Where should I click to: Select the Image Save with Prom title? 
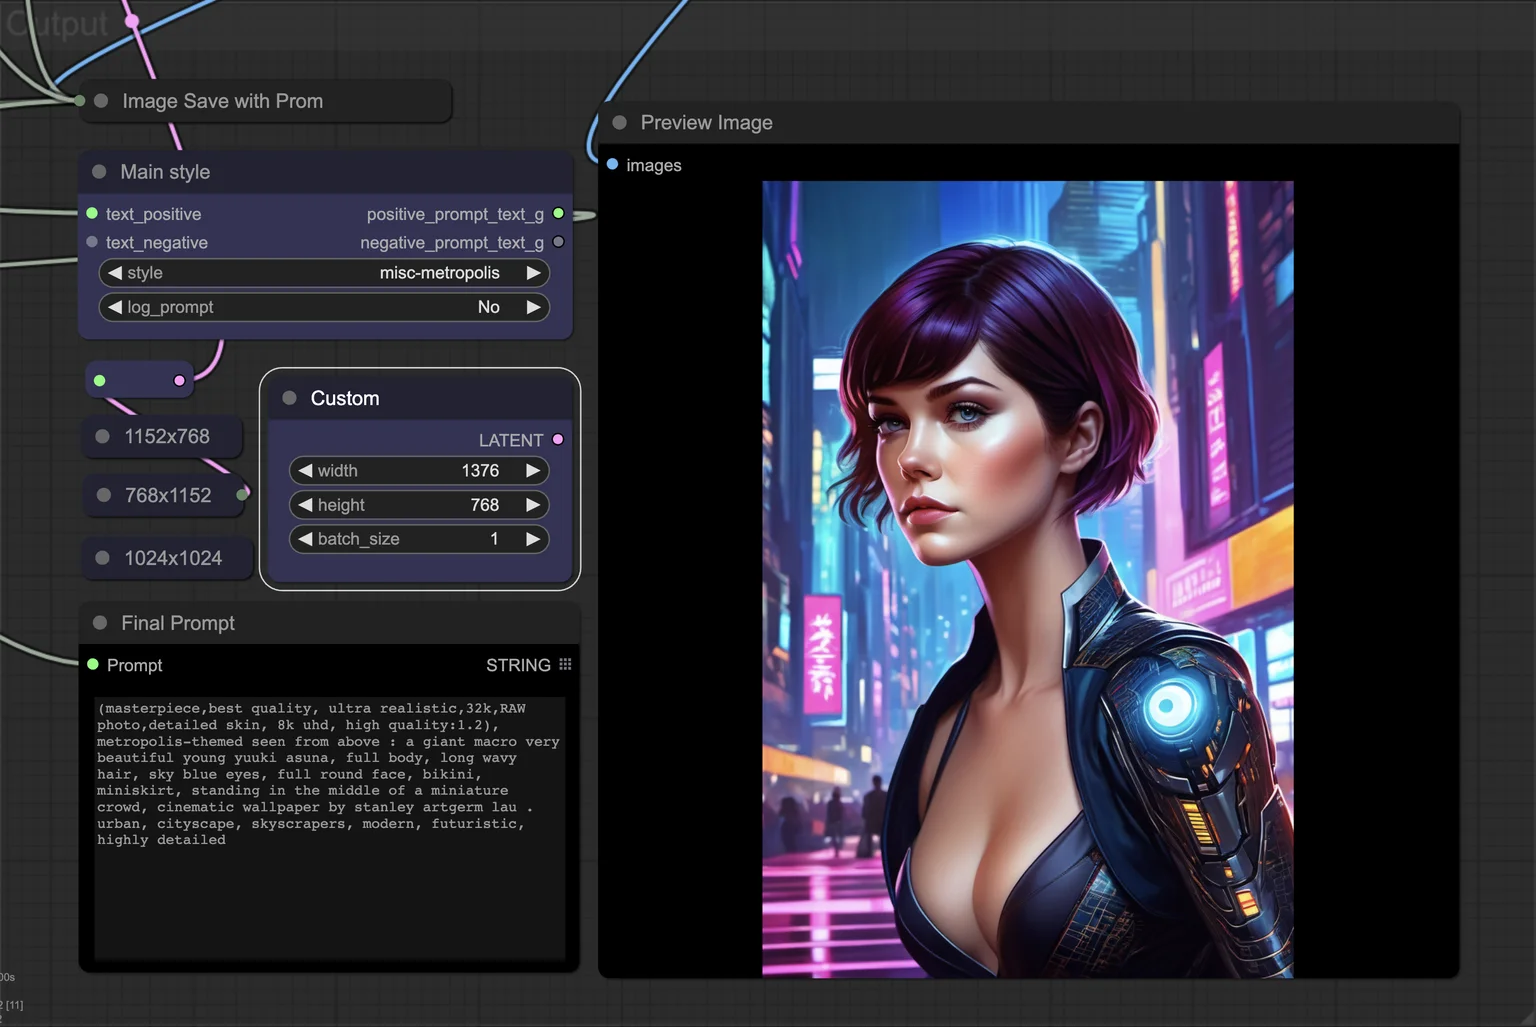point(222,101)
